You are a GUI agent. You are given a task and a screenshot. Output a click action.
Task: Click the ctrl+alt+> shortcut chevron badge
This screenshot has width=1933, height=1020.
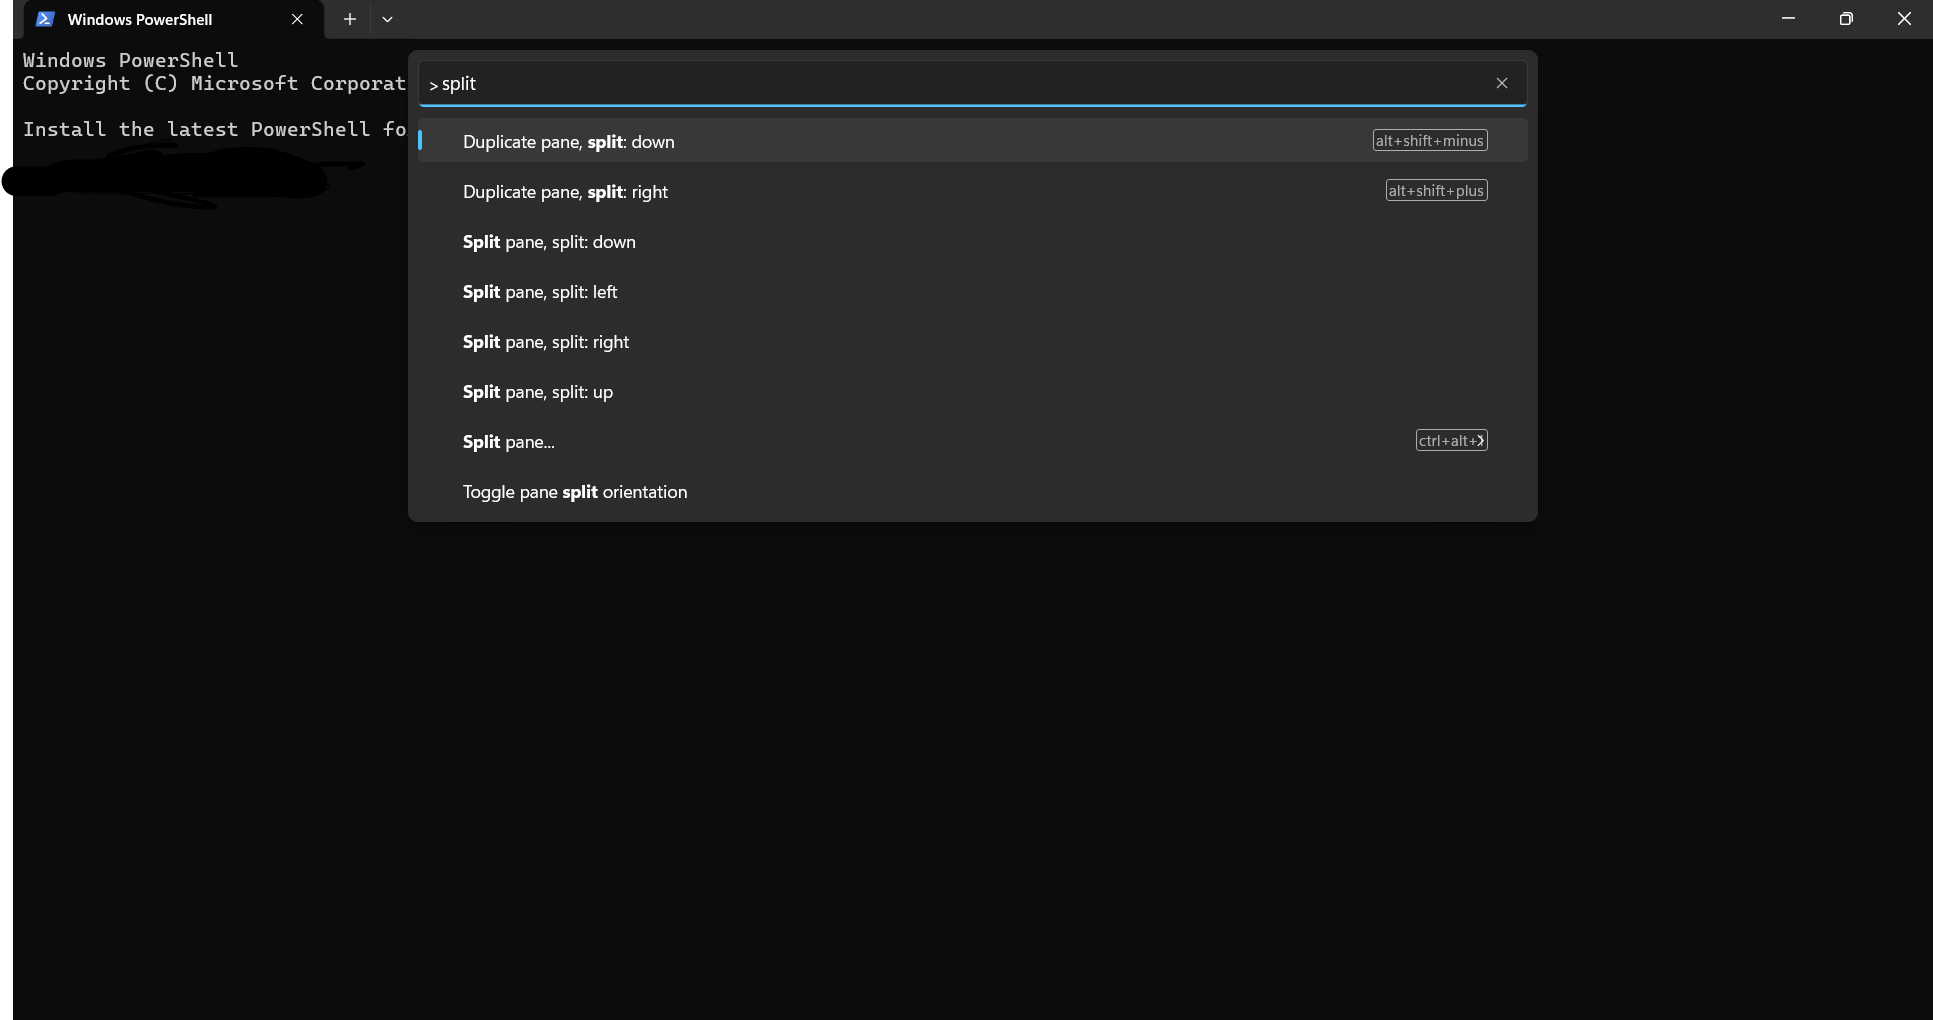pyautogui.click(x=1452, y=440)
